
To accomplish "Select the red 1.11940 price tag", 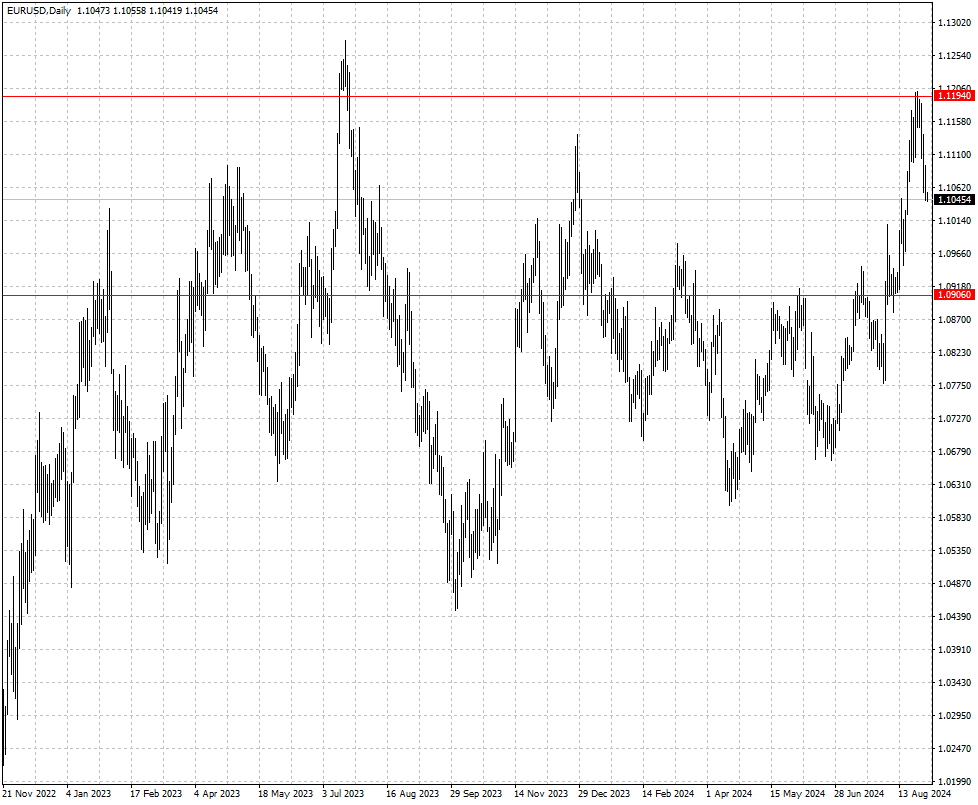I will pyautogui.click(x=954, y=96).
